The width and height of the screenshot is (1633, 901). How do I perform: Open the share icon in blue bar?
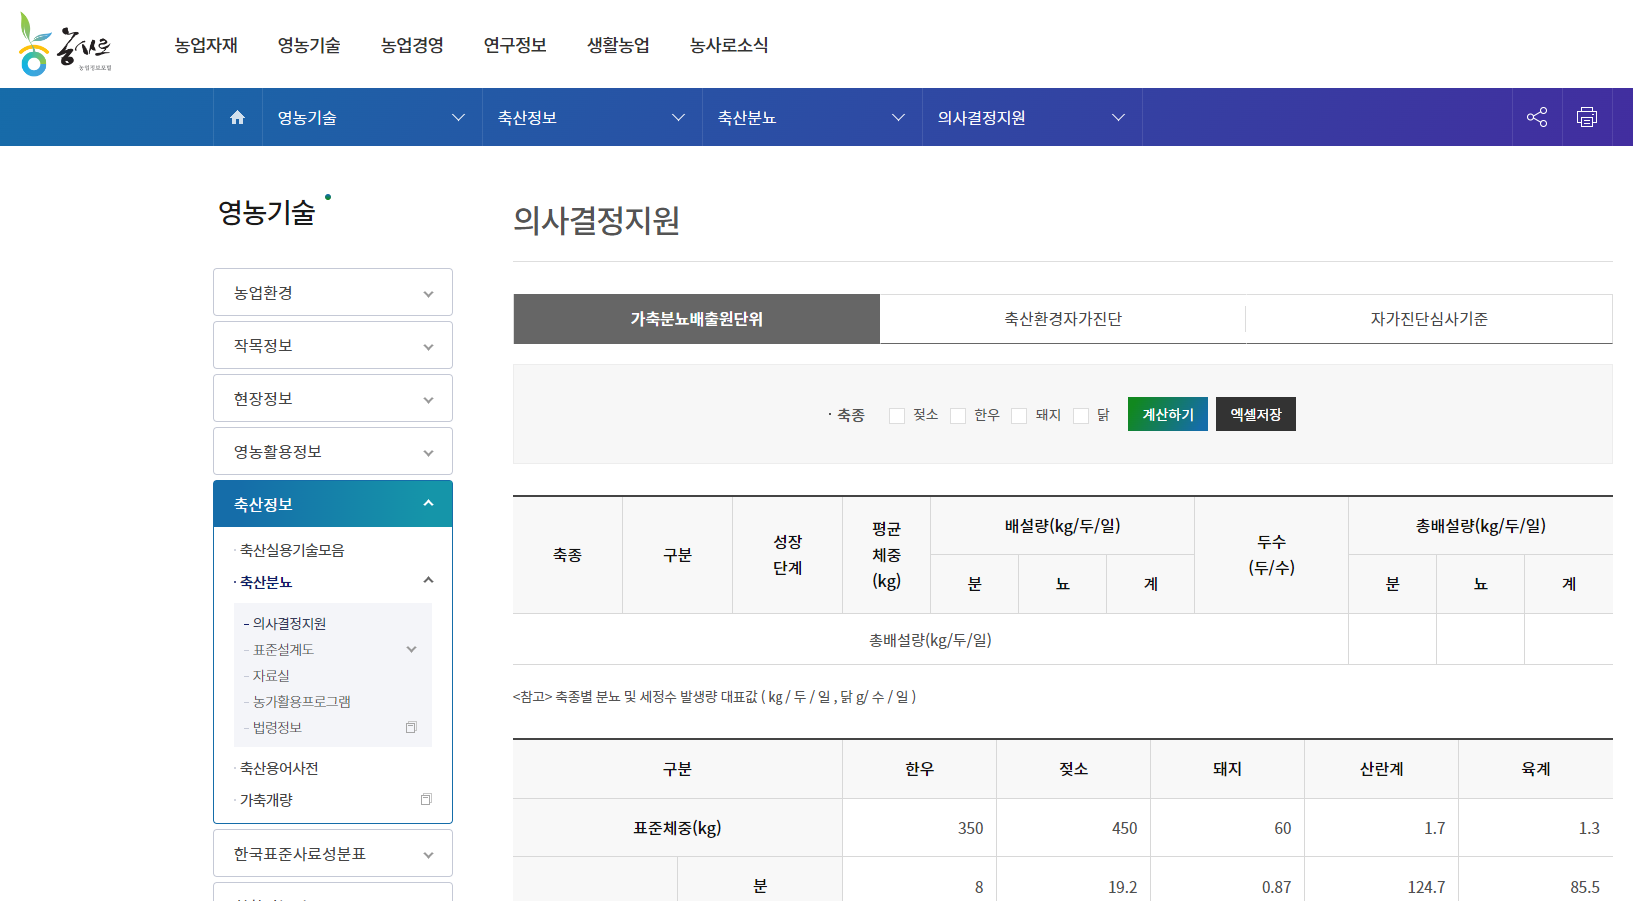point(1537,117)
